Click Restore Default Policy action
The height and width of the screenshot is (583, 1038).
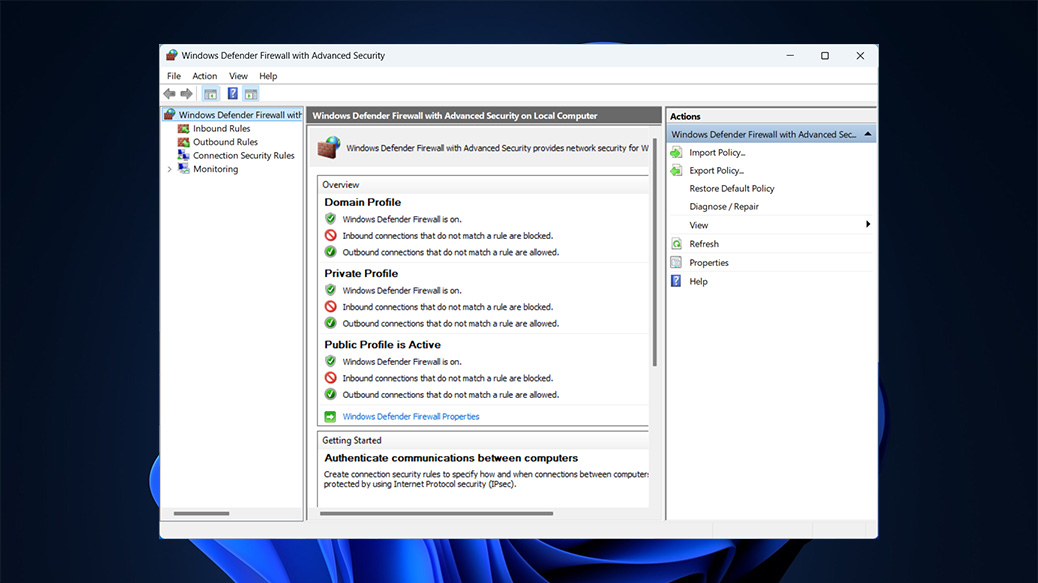[731, 189]
